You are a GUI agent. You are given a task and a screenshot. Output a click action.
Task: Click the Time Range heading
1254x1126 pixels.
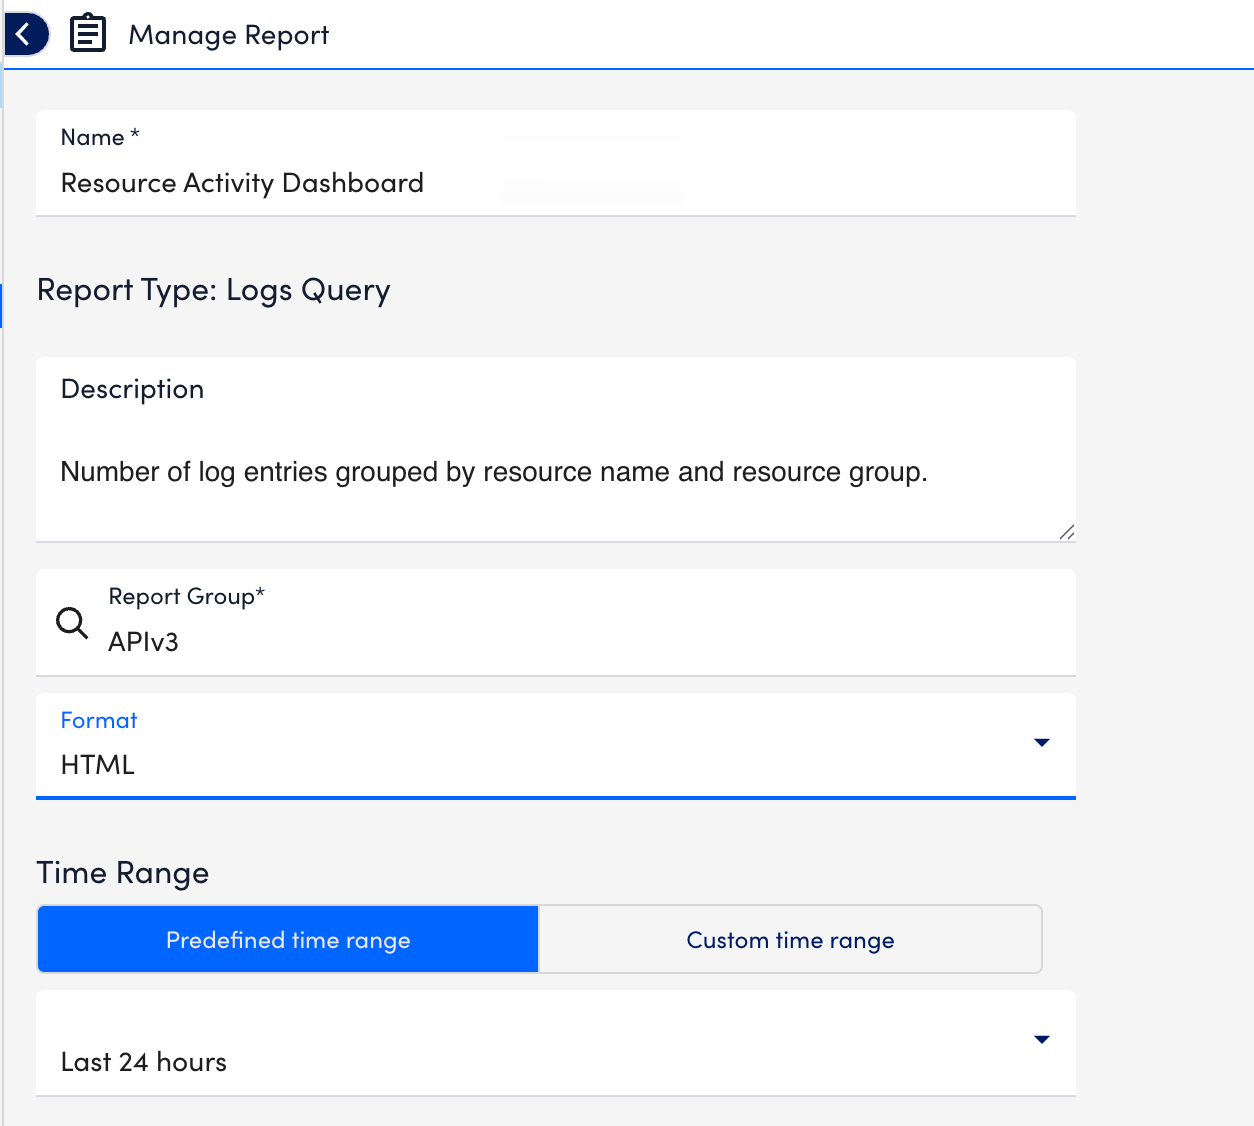(123, 873)
